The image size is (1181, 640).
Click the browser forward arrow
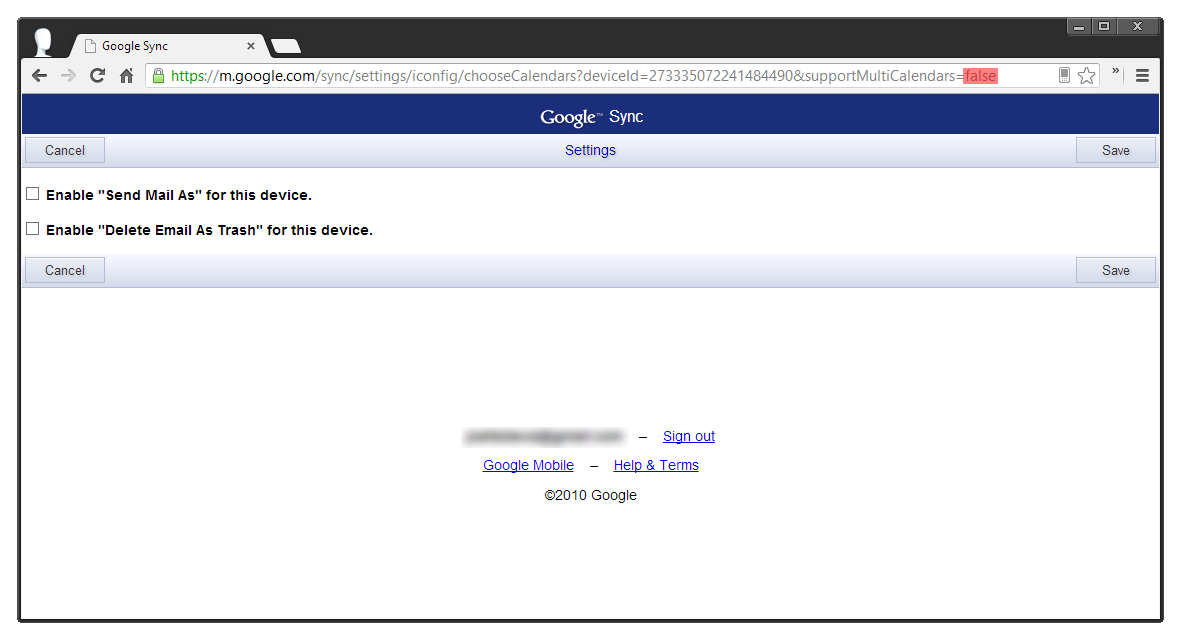[x=68, y=76]
